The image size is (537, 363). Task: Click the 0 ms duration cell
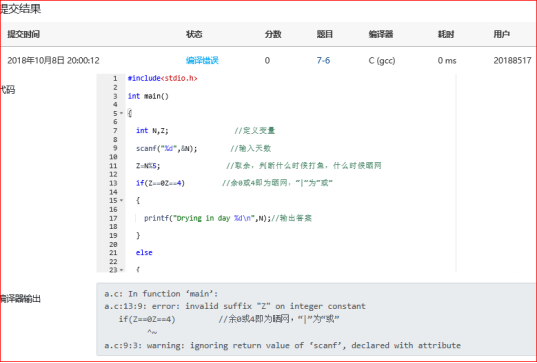[447, 61]
